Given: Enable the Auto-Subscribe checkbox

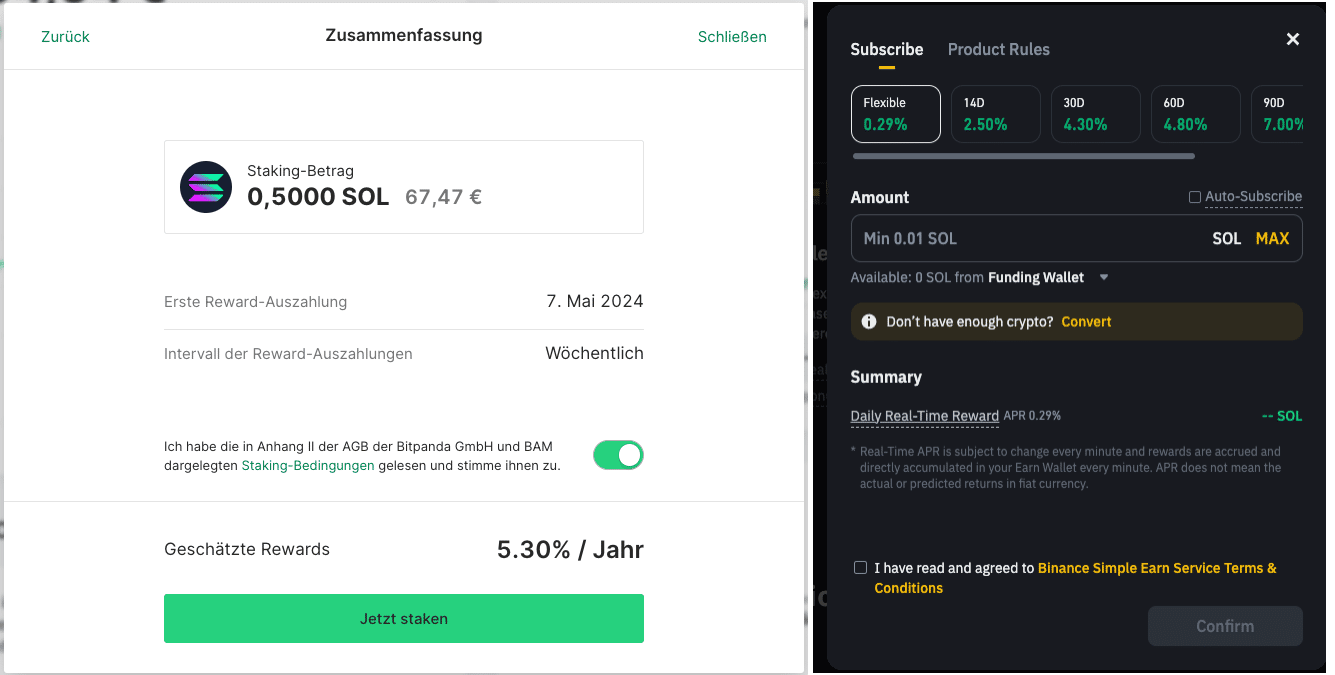Looking at the screenshot, I should (x=1194, y=197).
